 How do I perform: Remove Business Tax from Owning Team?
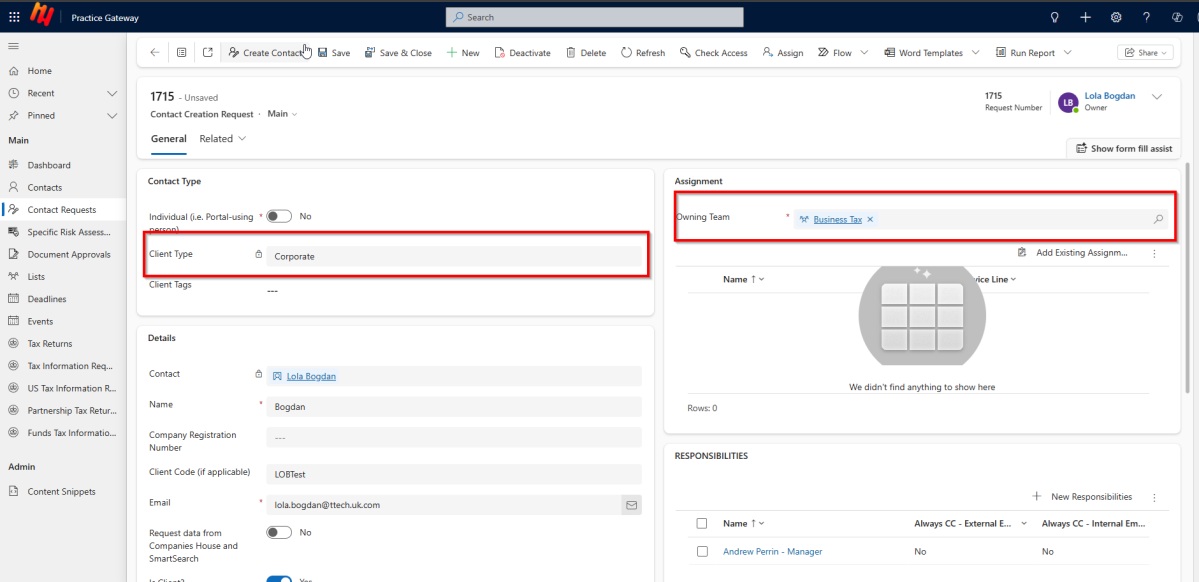(x=870, y=219)
